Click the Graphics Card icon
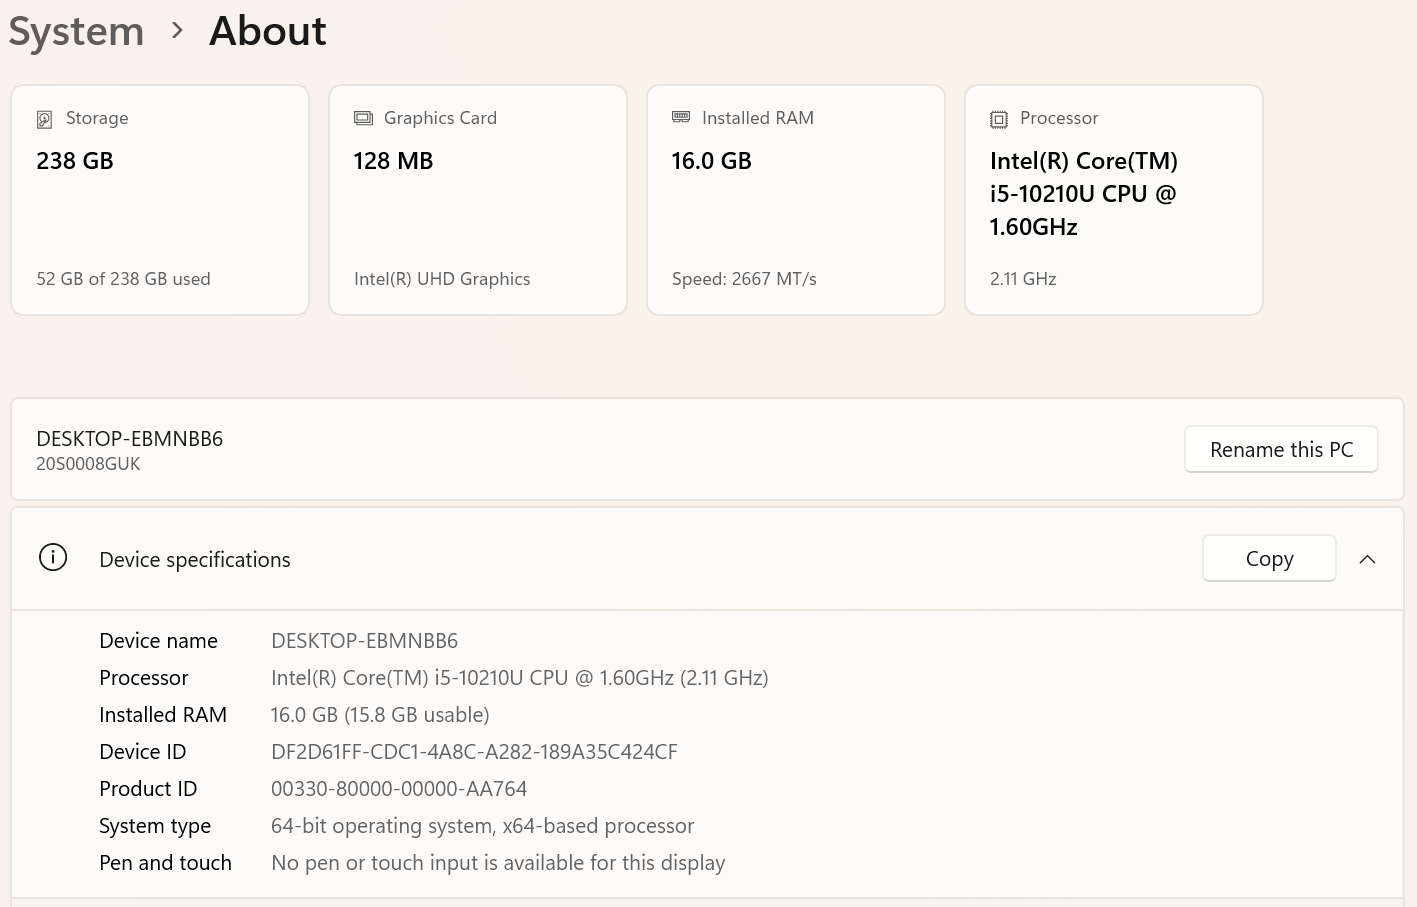Screen dimensions: 1417x907 pos(363,118)
